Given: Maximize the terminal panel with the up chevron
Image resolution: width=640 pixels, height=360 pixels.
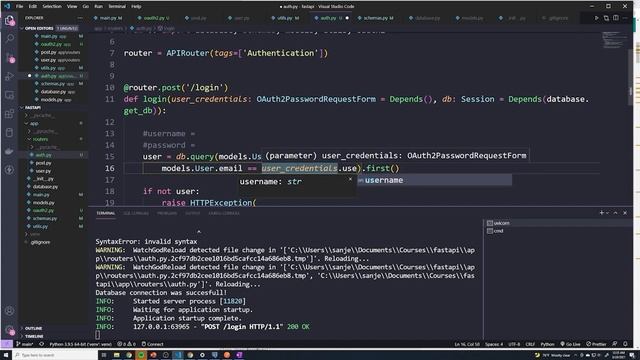Looking at the screenshot, I should 616,213.
